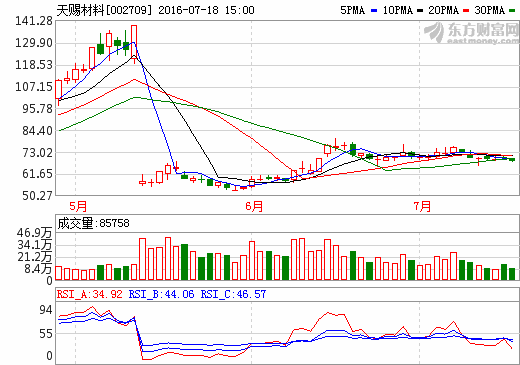Click the 7月 month label

pos(422,206)
